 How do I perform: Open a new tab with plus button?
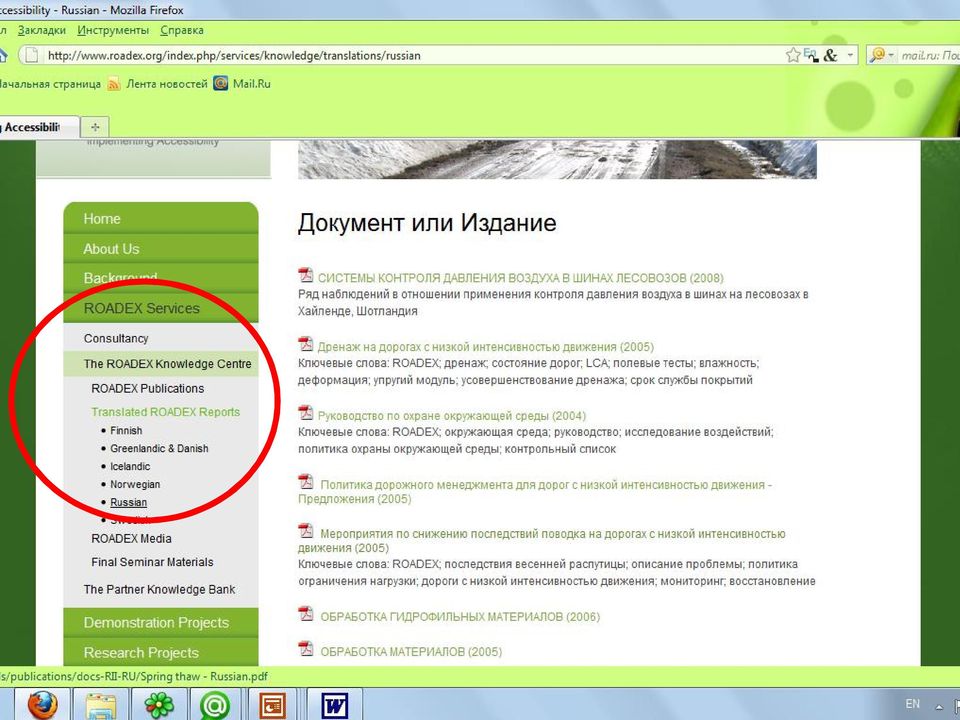coord(95,127)
